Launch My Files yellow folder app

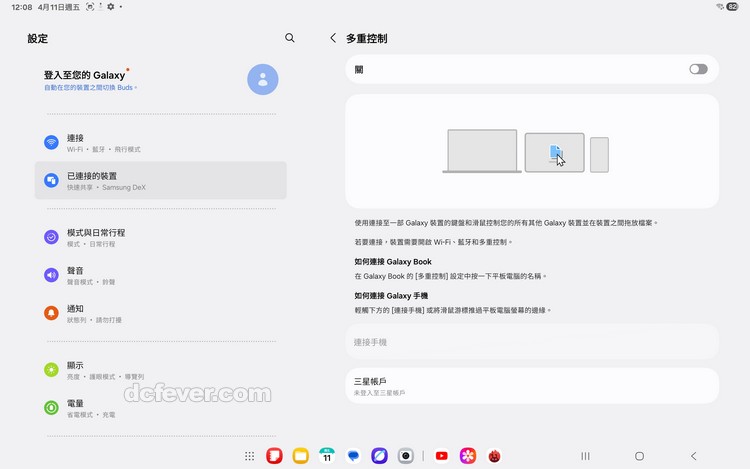coord(300,456)
